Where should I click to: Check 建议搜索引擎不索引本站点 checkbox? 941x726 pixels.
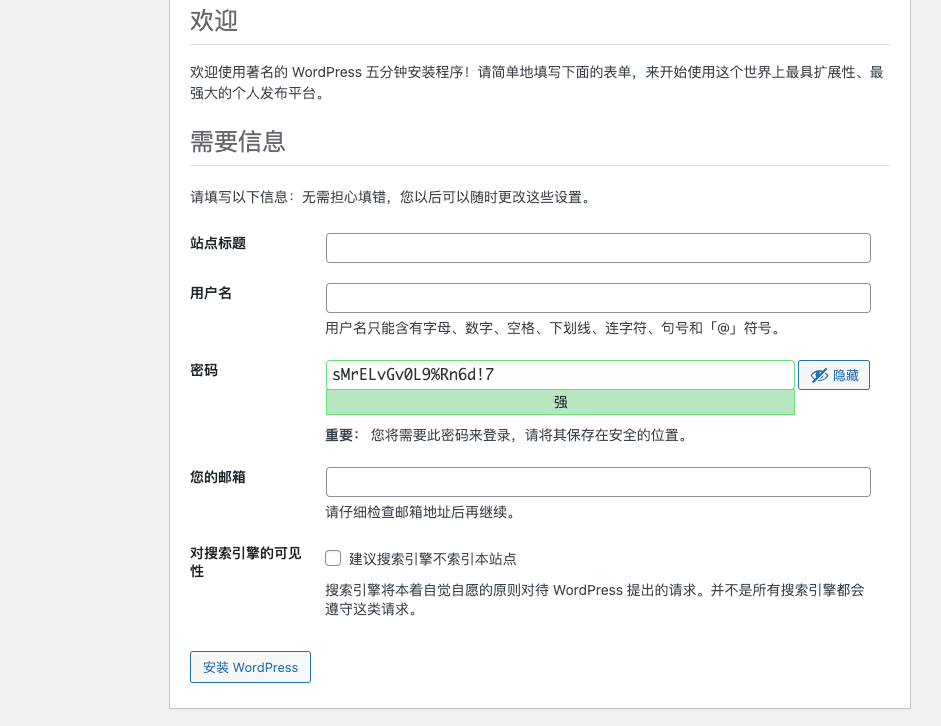point(333,559)
